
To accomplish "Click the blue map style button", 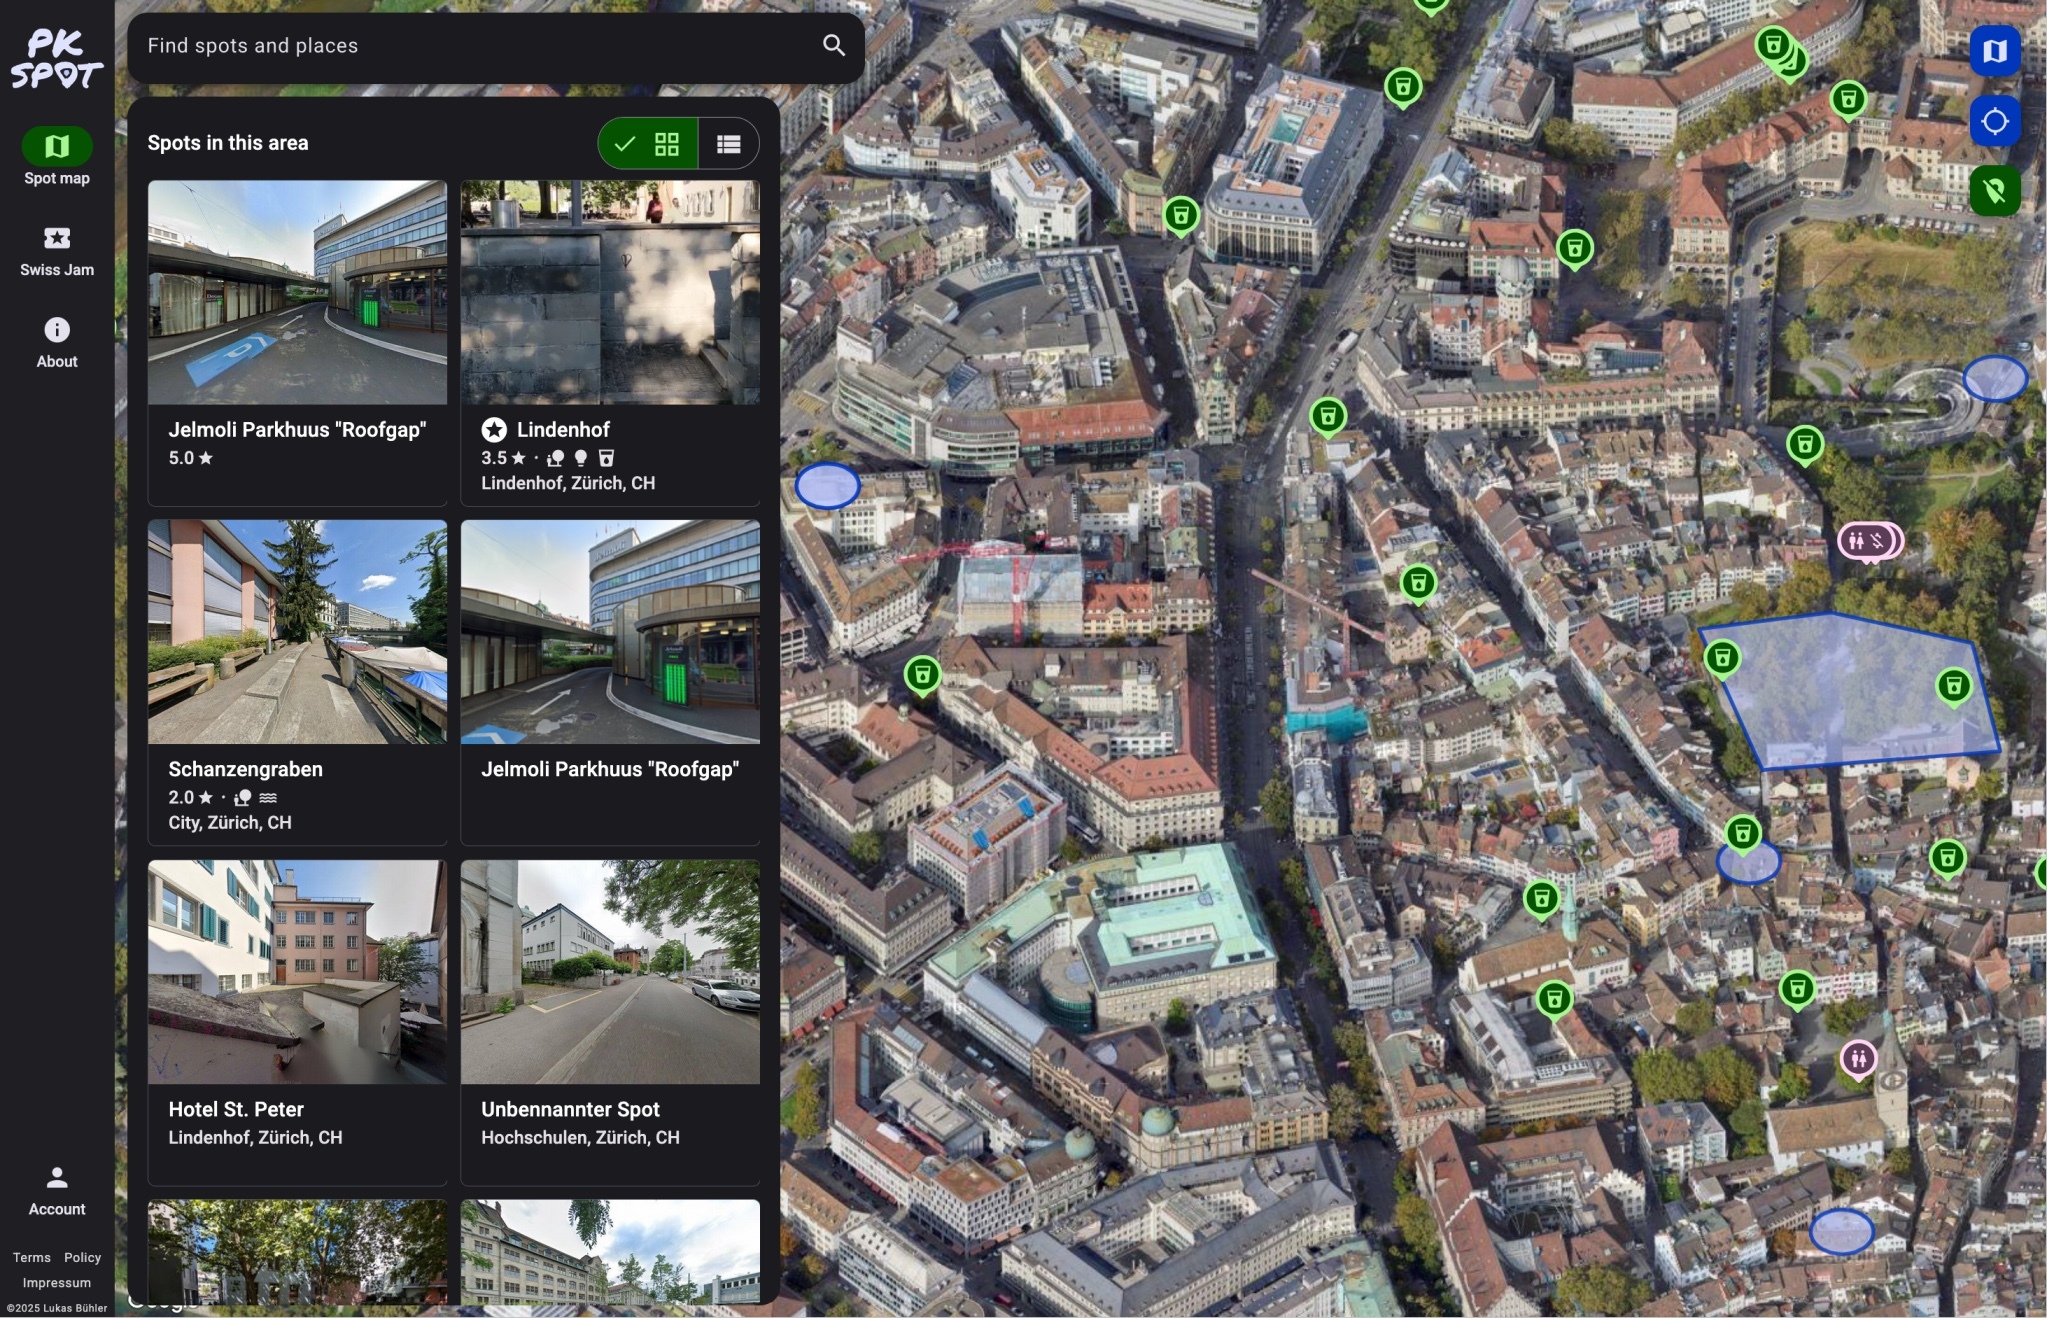I will [1995, 51].
